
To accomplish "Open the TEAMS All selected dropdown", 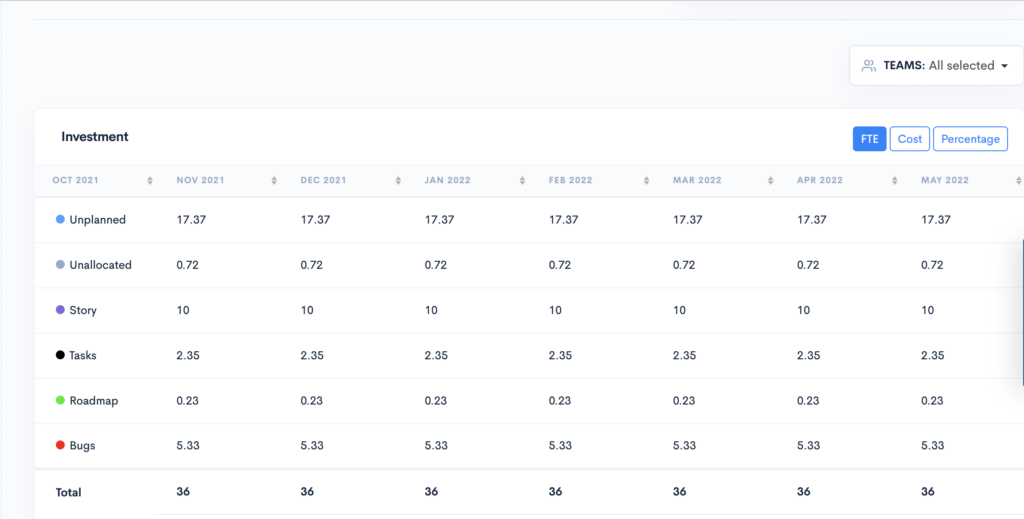I will (936, 65).
